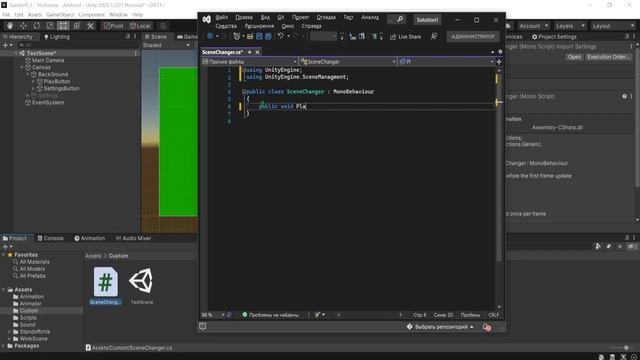Open the Layers dropdown in Unity

pyautogui.click(x=570, y=26)
